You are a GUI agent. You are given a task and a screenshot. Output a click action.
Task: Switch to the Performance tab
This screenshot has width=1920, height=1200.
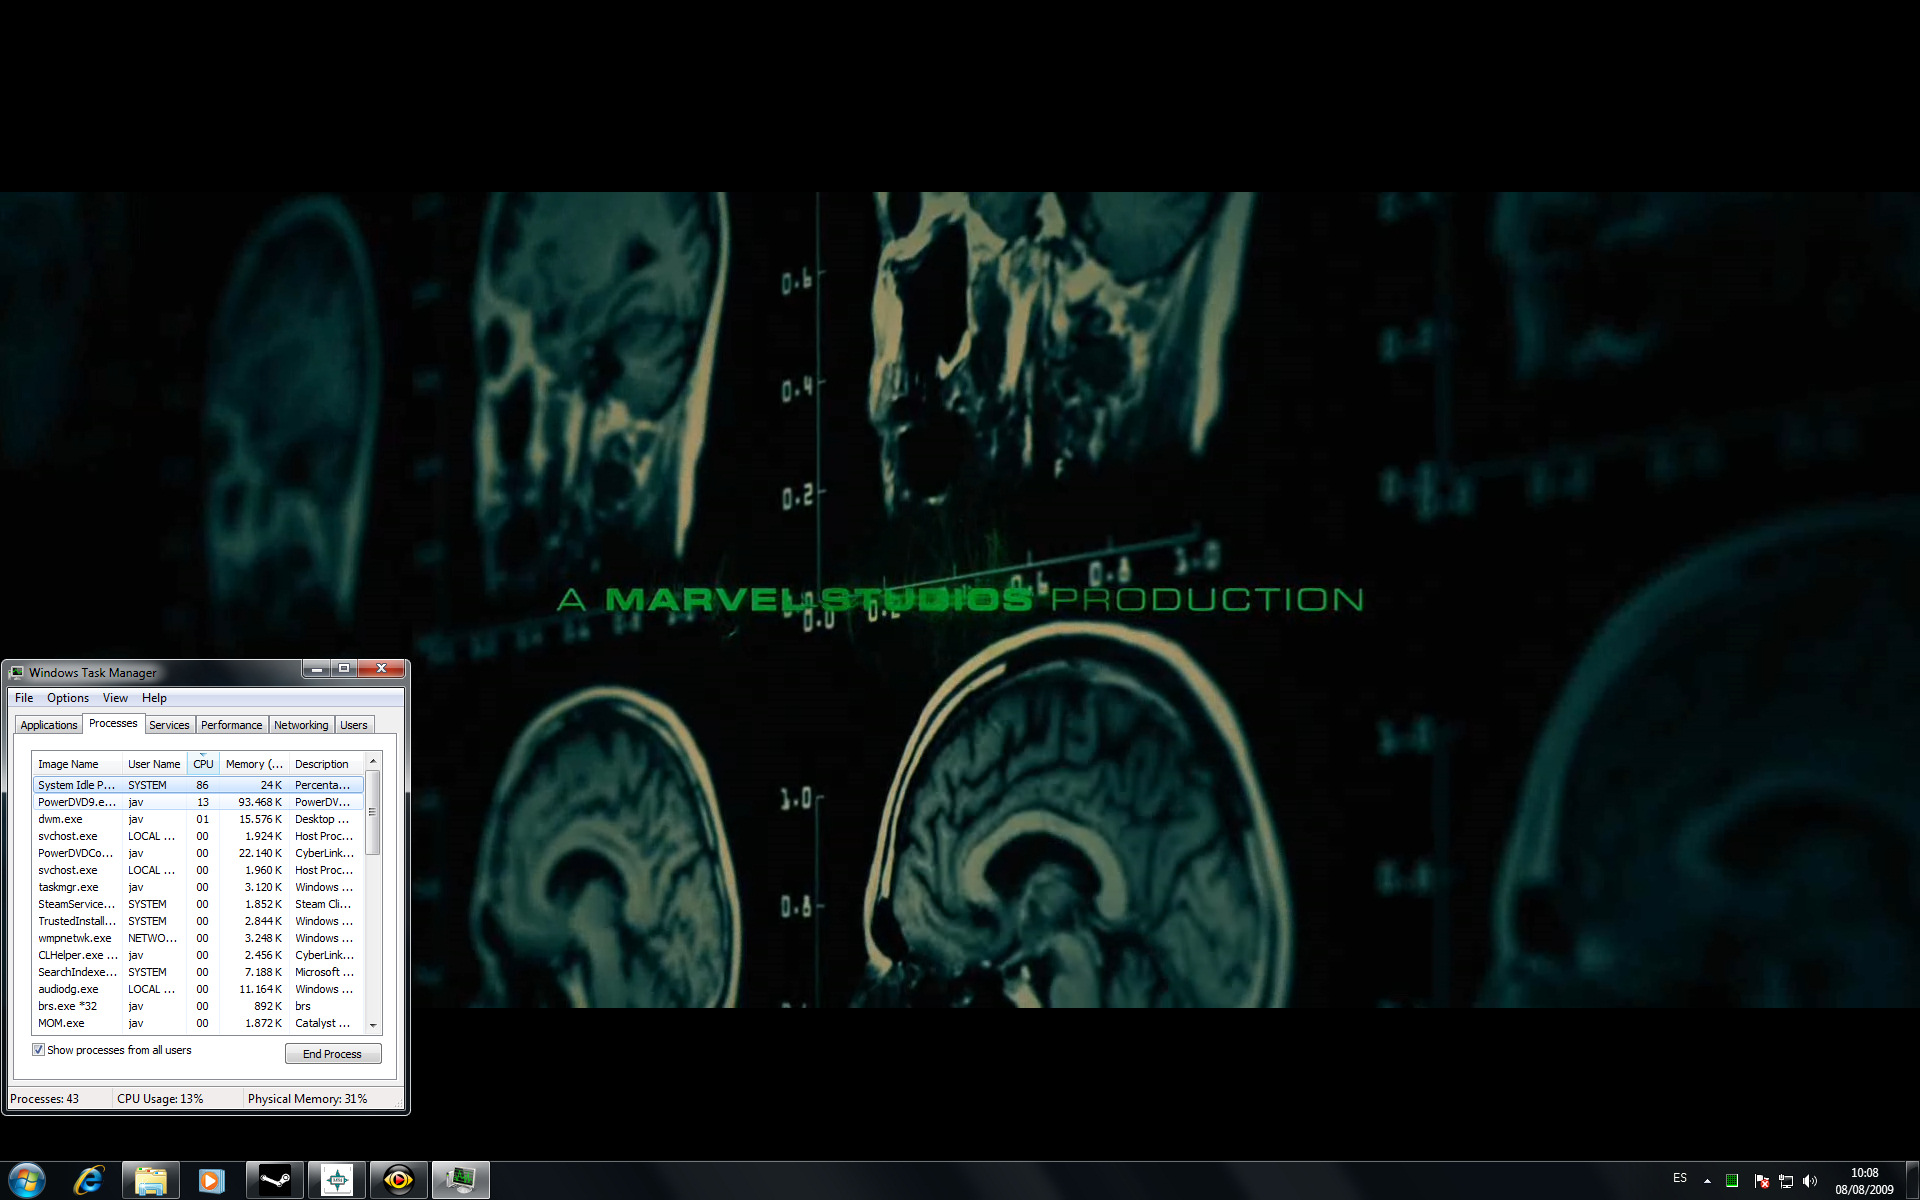point(231,725)
